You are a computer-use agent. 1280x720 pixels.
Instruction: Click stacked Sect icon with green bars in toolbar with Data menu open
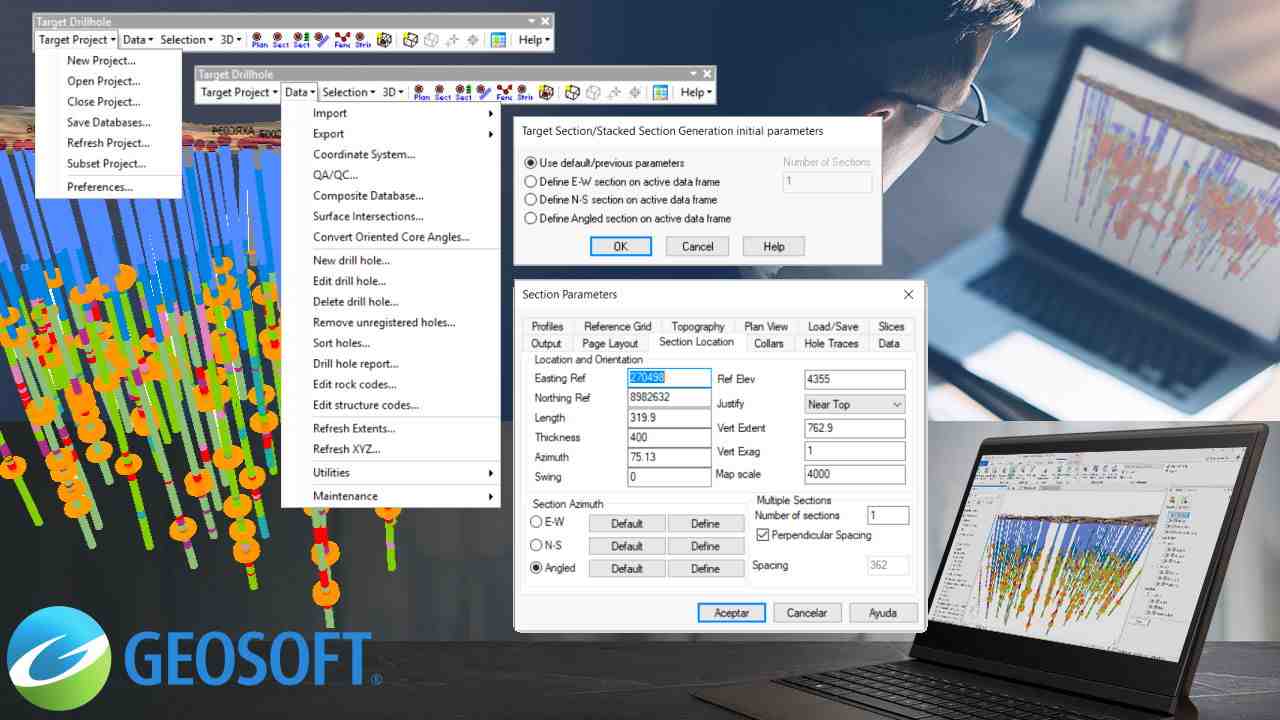click(463, 92)
